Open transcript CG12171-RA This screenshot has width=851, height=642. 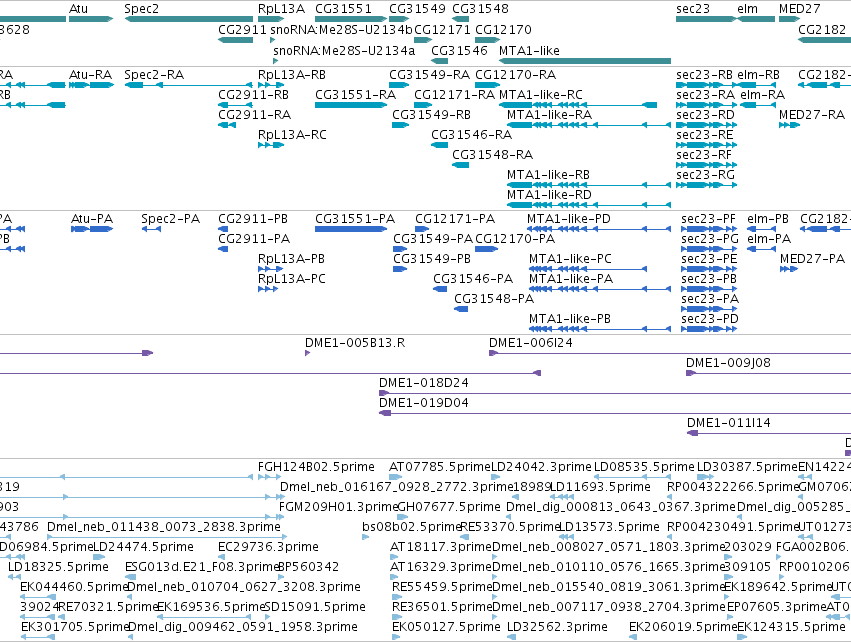tap(423, 105)
